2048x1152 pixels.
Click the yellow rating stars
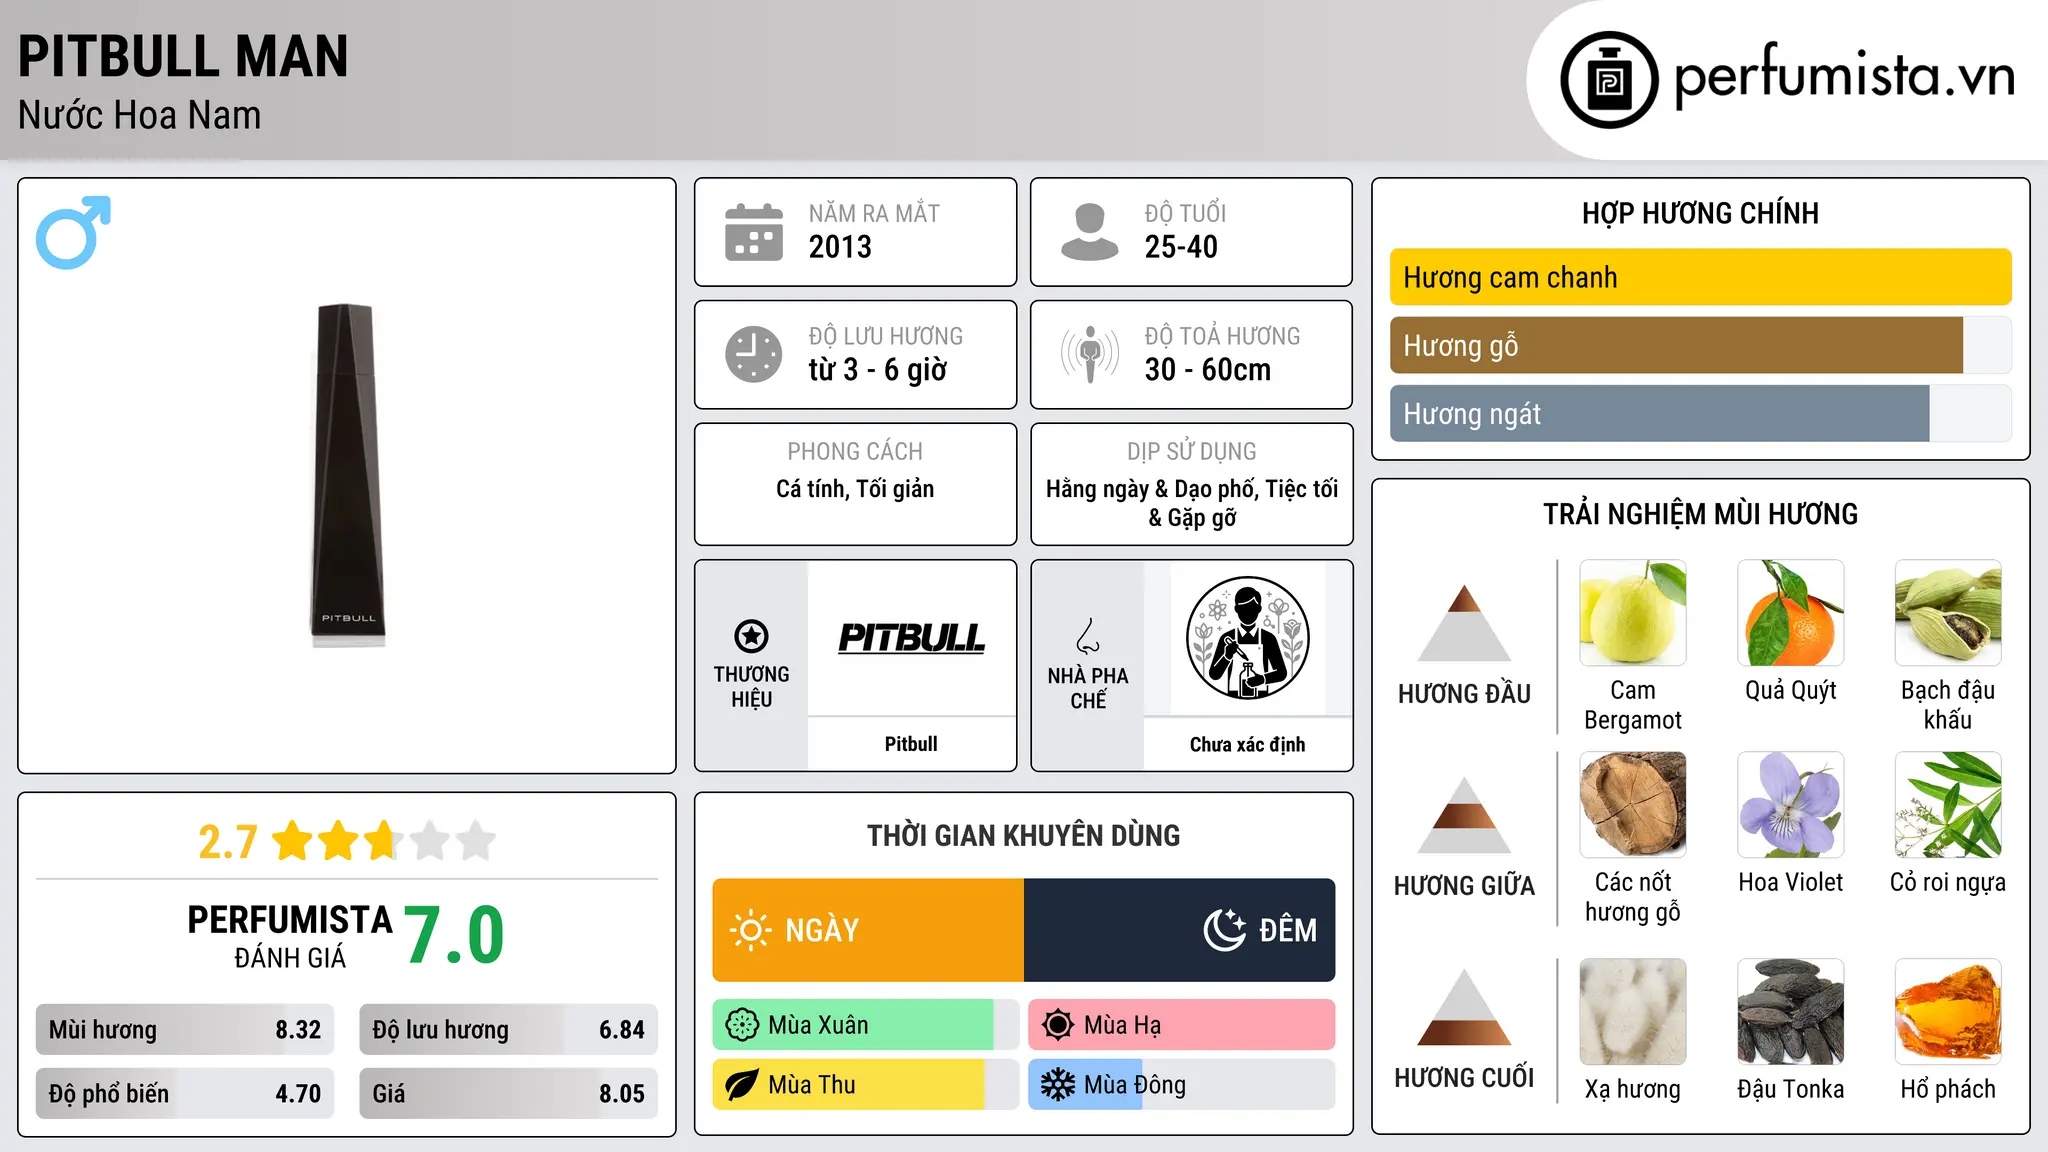point(383,841)
